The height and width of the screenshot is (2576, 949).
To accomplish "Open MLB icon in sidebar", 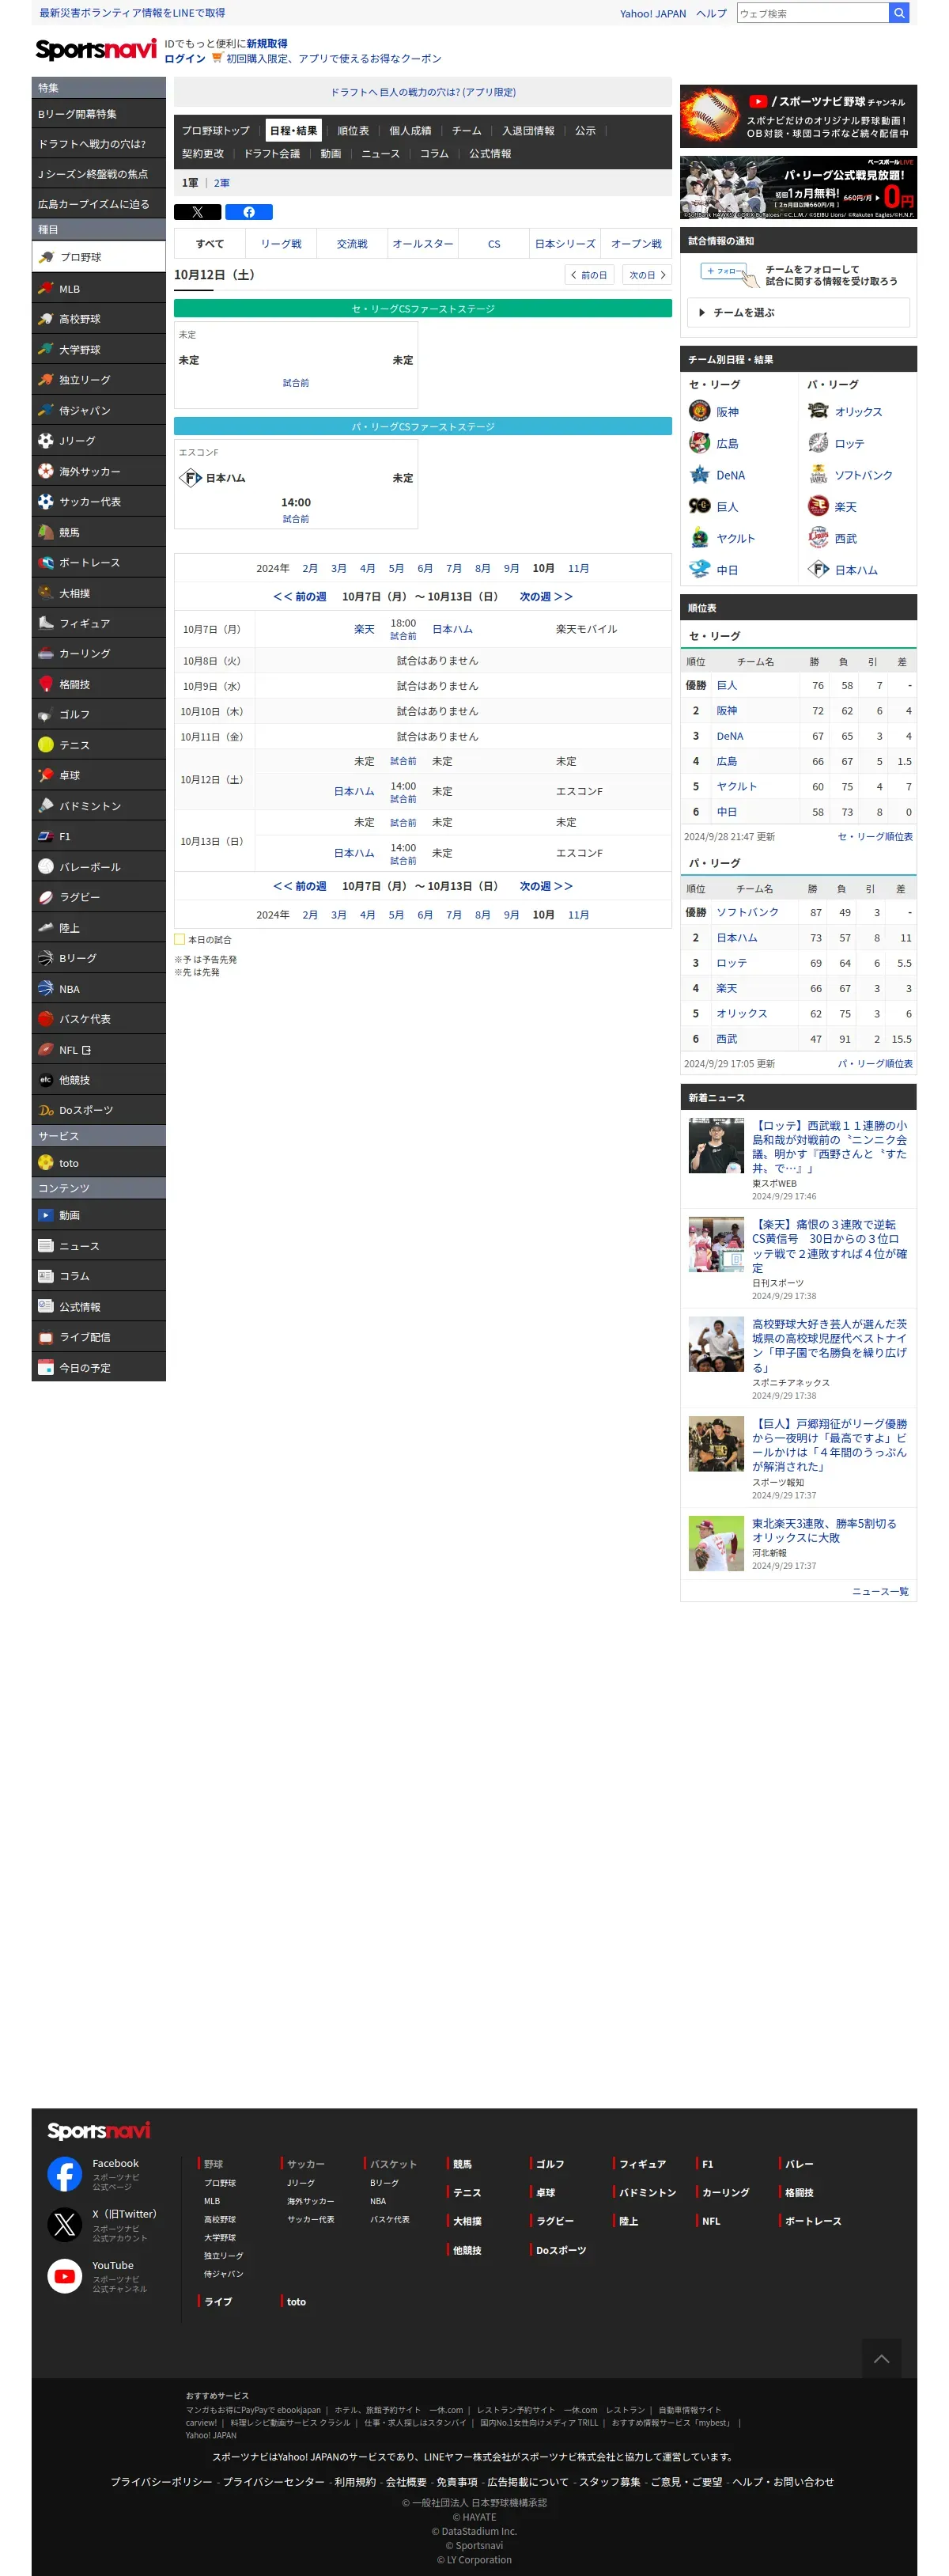I will pyautogui.click(x=45, y=288).
